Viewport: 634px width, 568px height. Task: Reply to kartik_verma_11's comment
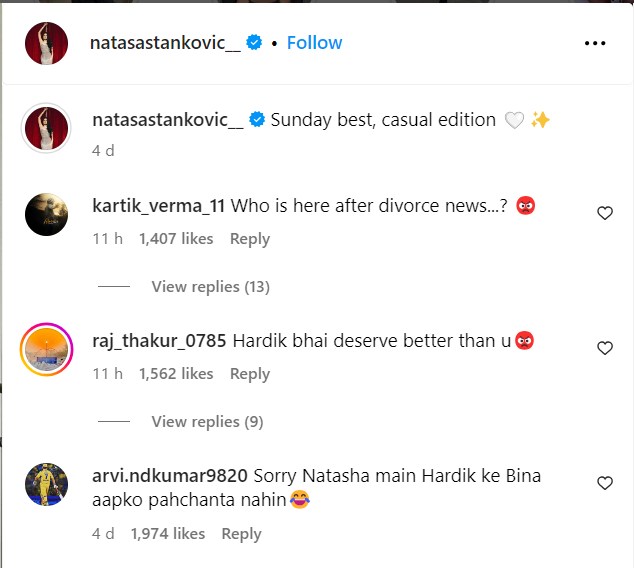coord(250,239)
